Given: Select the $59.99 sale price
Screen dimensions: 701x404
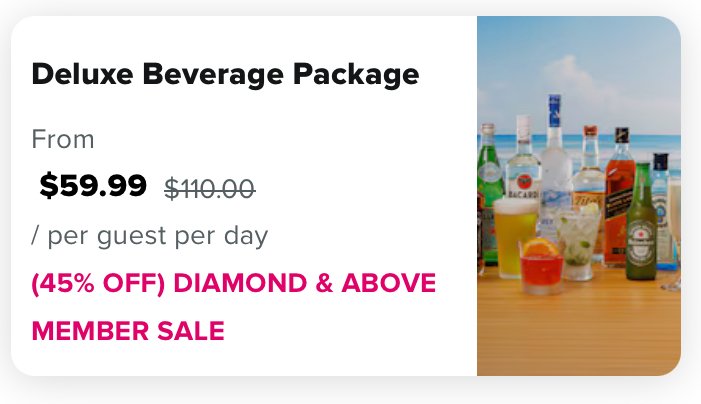Looking at the screenshot, I should (x=93, y=185).
